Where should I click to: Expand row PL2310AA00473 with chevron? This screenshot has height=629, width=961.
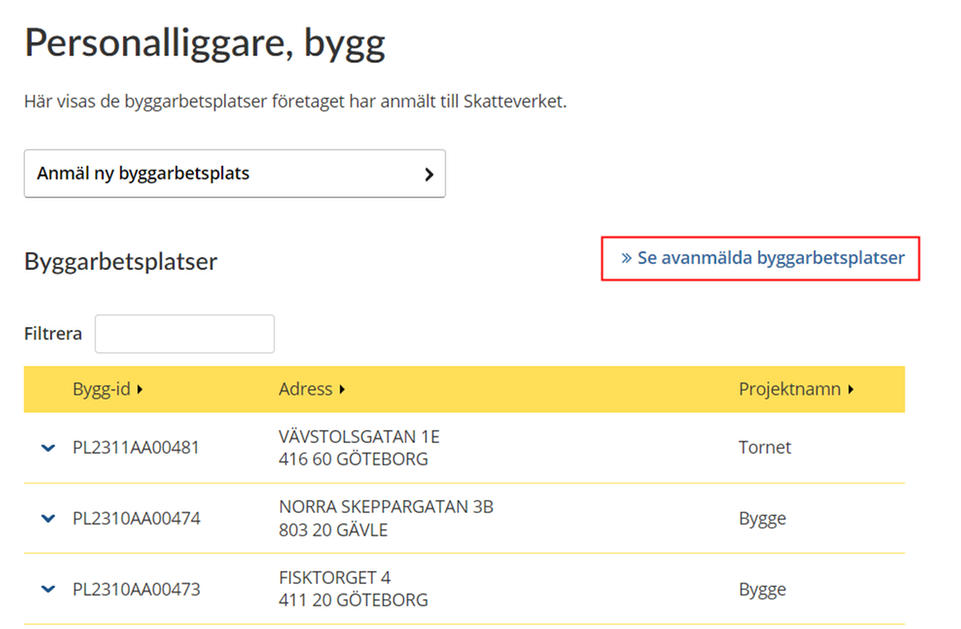(x=48, y=589)
